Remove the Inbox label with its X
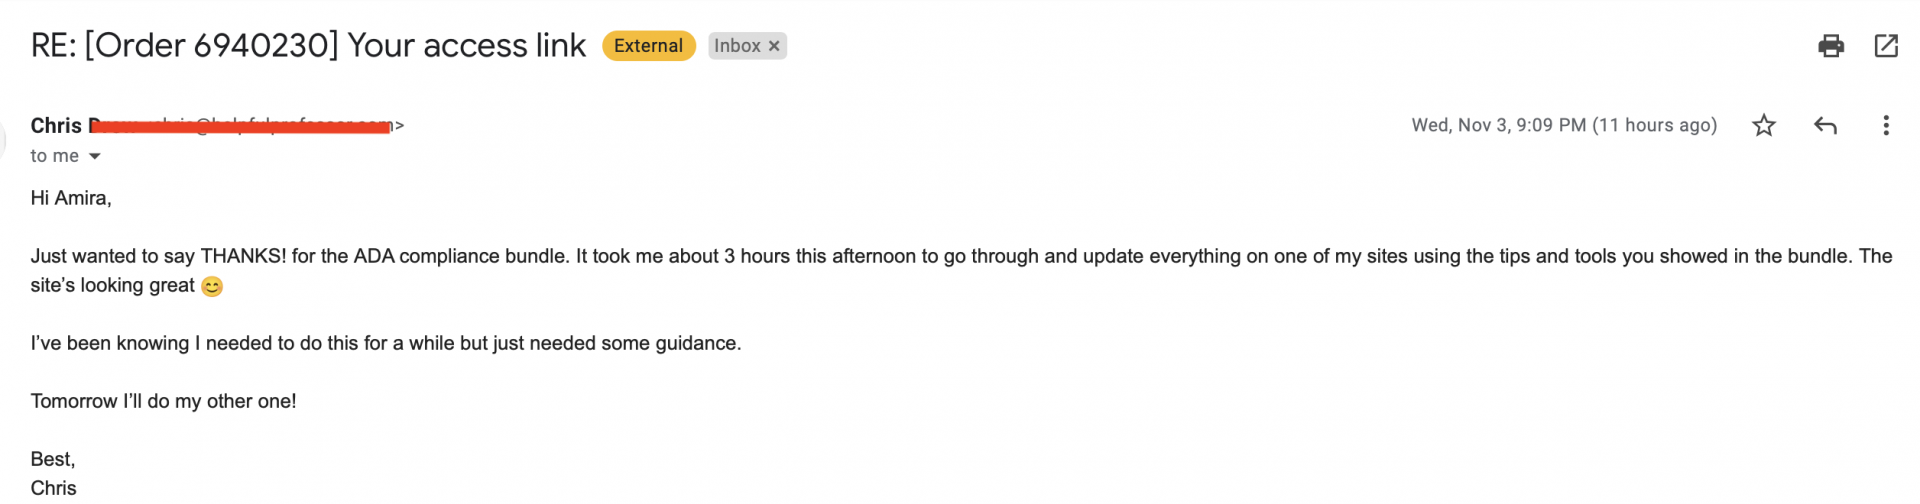 pos(774,46)
